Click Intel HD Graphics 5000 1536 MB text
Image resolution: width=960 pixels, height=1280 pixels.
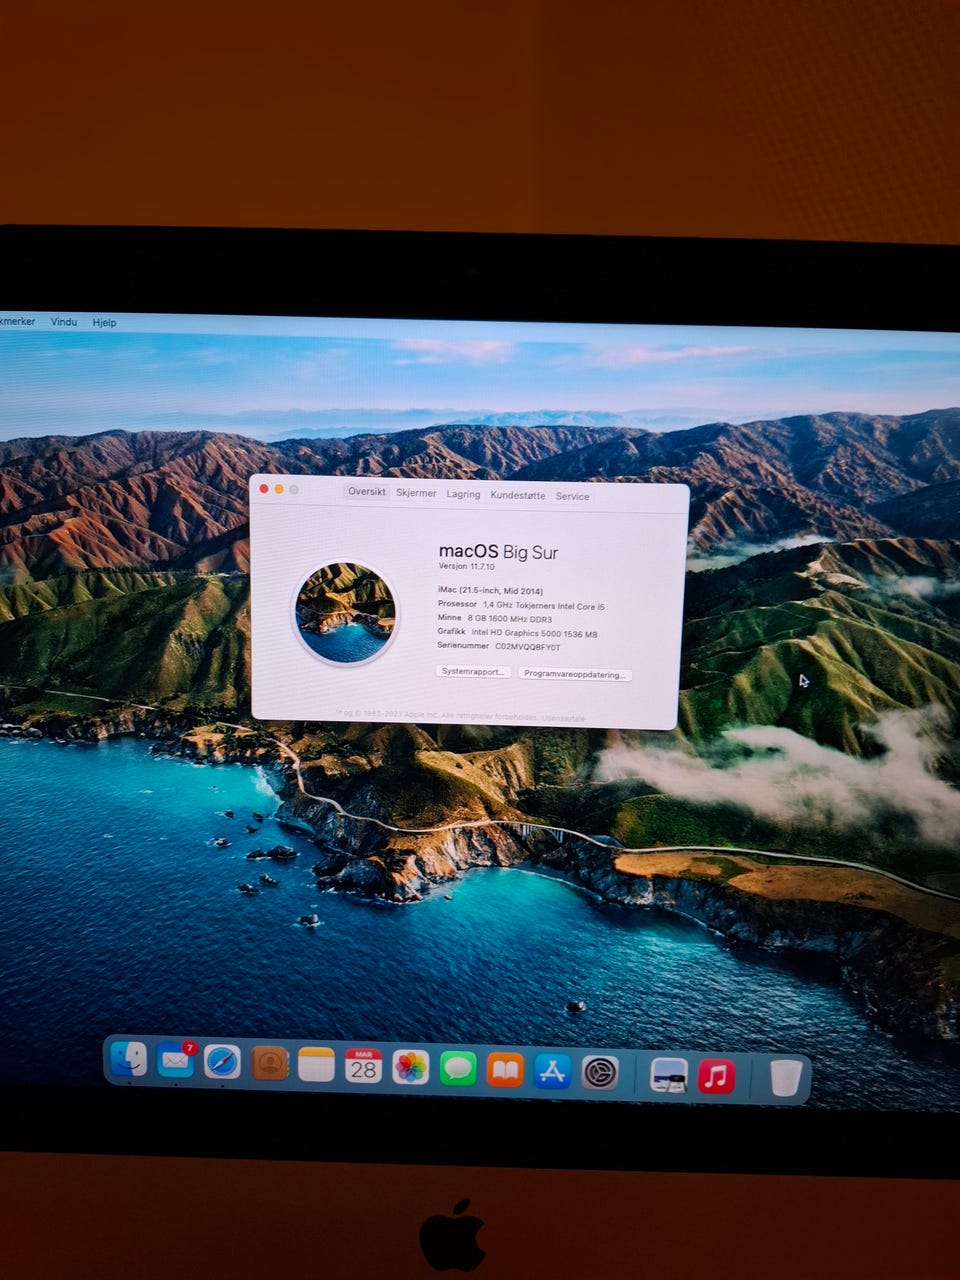[534, 634]
